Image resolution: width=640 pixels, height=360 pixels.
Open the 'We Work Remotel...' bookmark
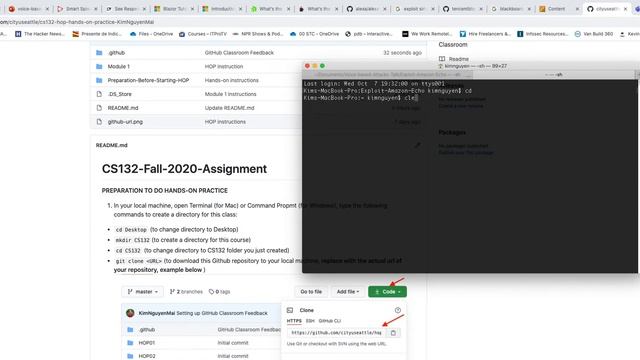[427, 34]
